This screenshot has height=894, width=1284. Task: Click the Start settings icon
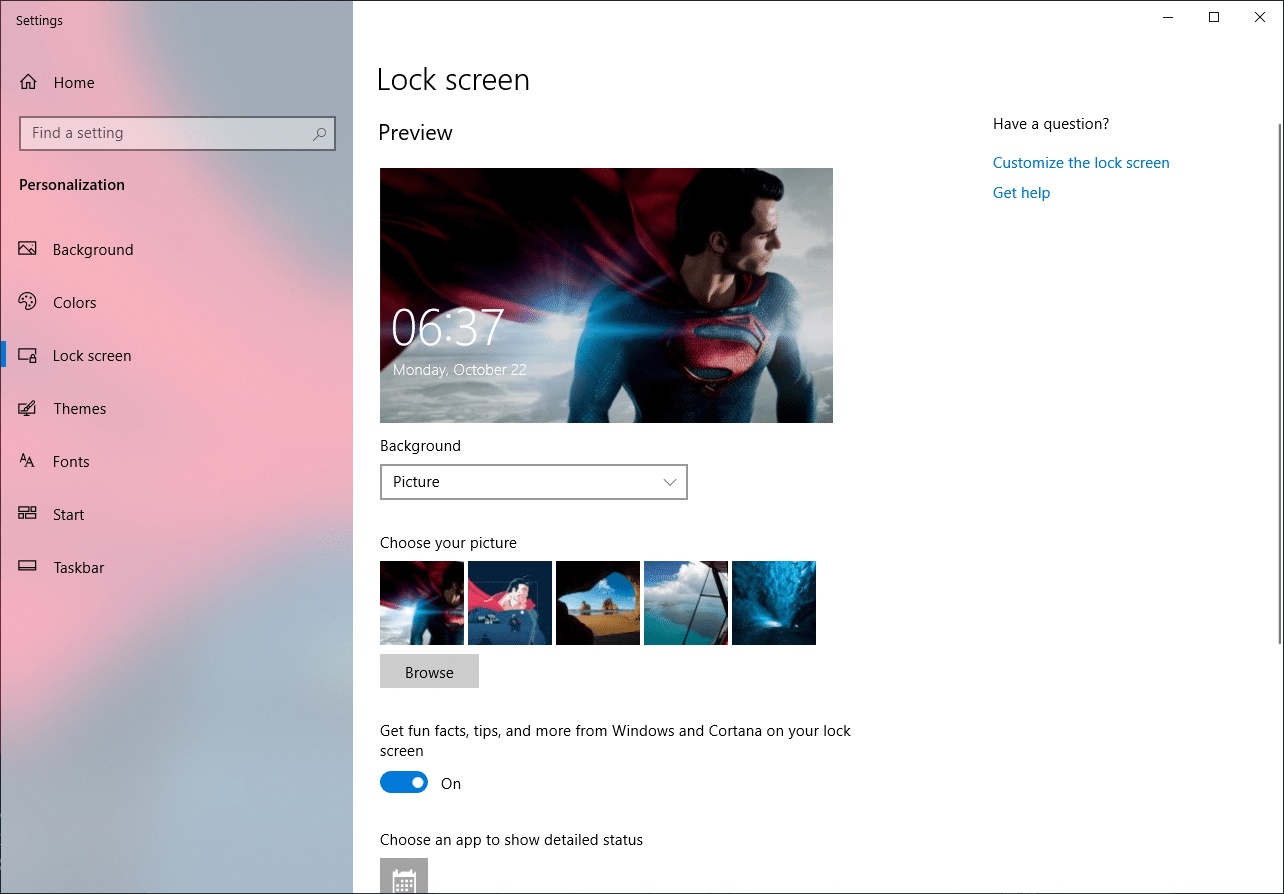click(x=28, y=514)
